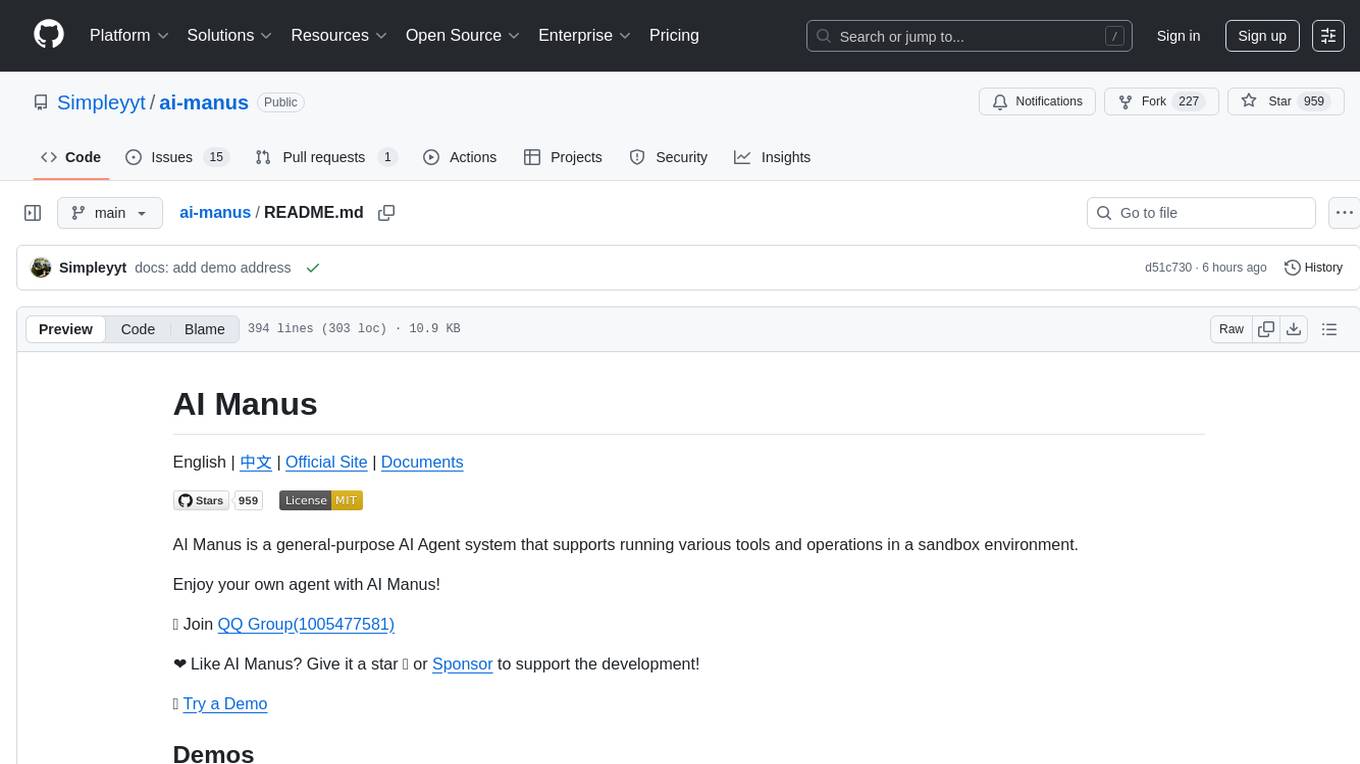Click the Sign up button
The width and height of the screenshot is (1360, 764).
[x=1262, y=36]
